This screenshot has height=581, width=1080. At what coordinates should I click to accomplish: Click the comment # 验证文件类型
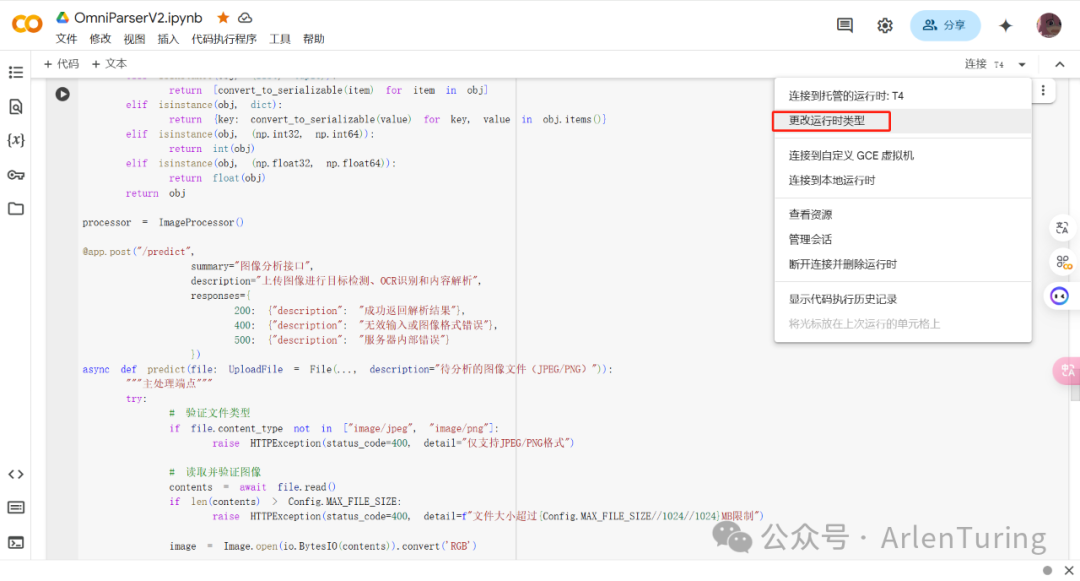coord(210,413)
